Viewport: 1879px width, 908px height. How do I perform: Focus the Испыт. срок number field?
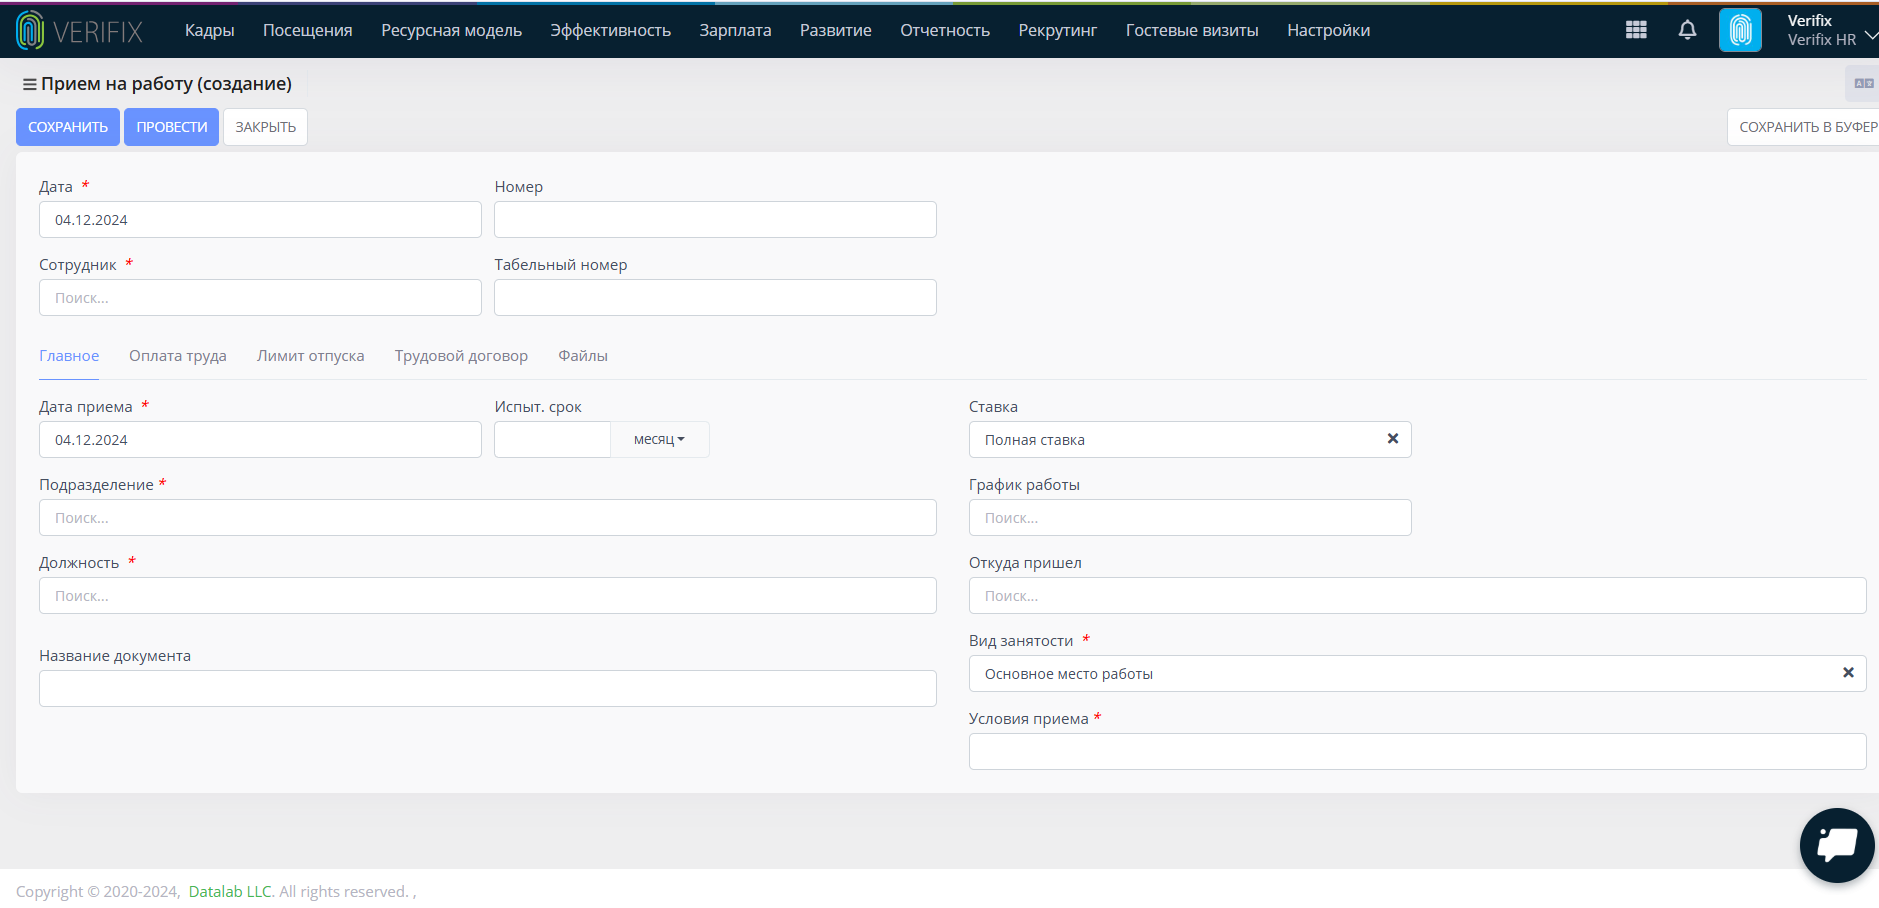pyautogui.click(x=552, y=440)
